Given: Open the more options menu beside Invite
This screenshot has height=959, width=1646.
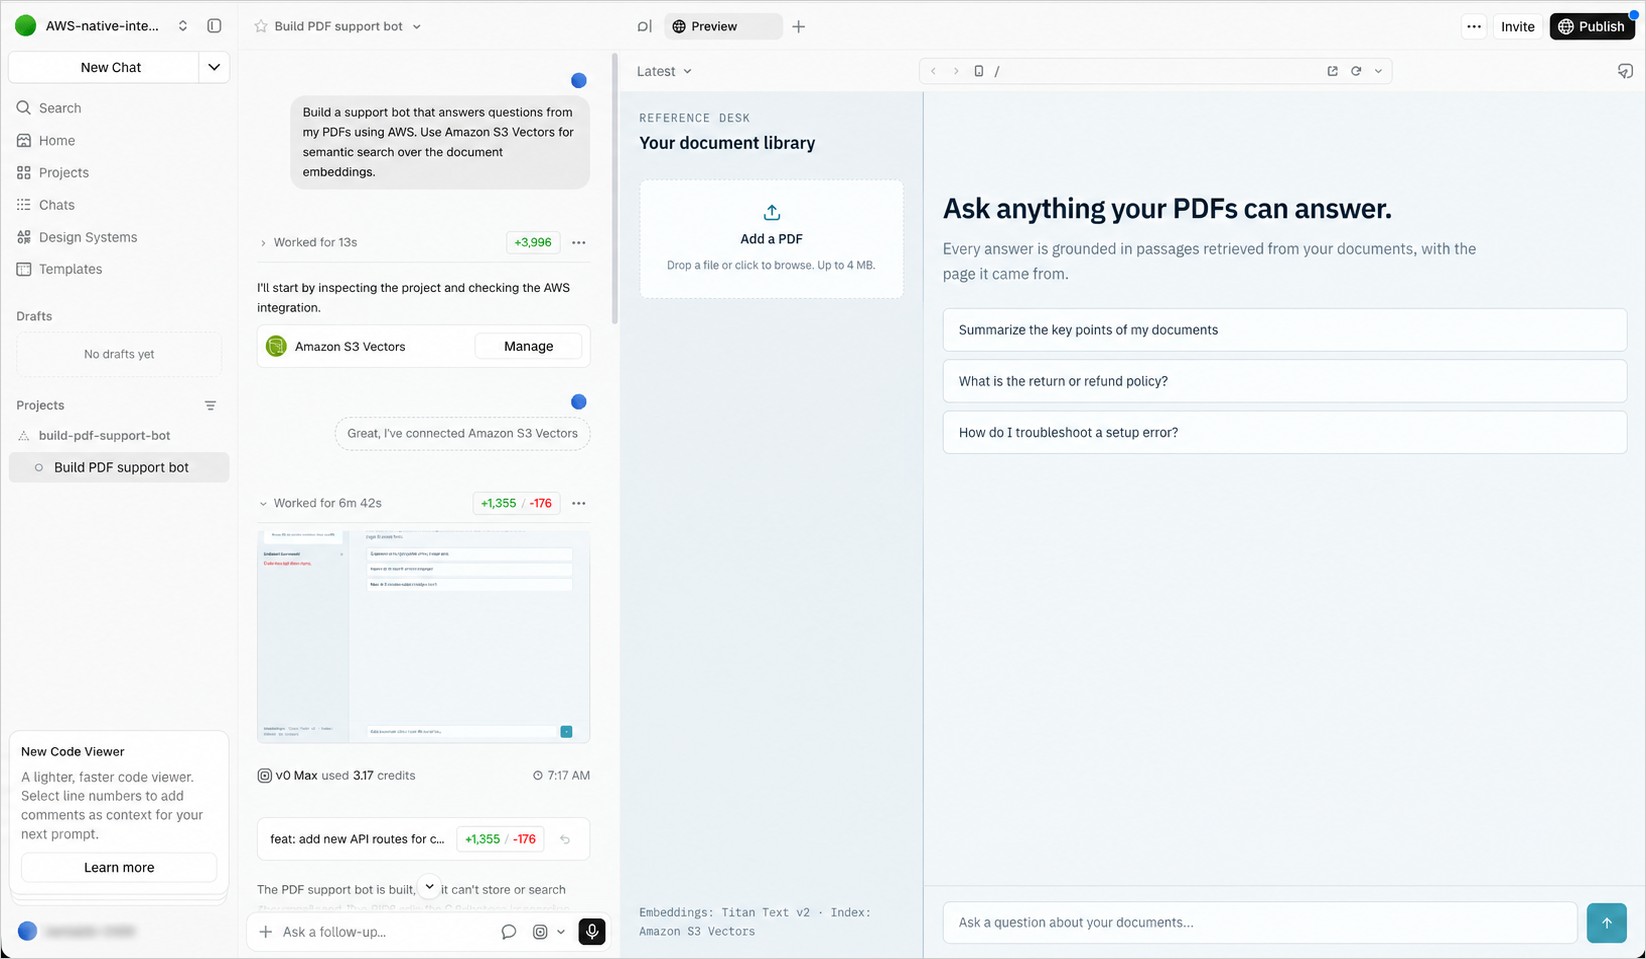Looking at the screenshot, I should (x=1474, y=27).
